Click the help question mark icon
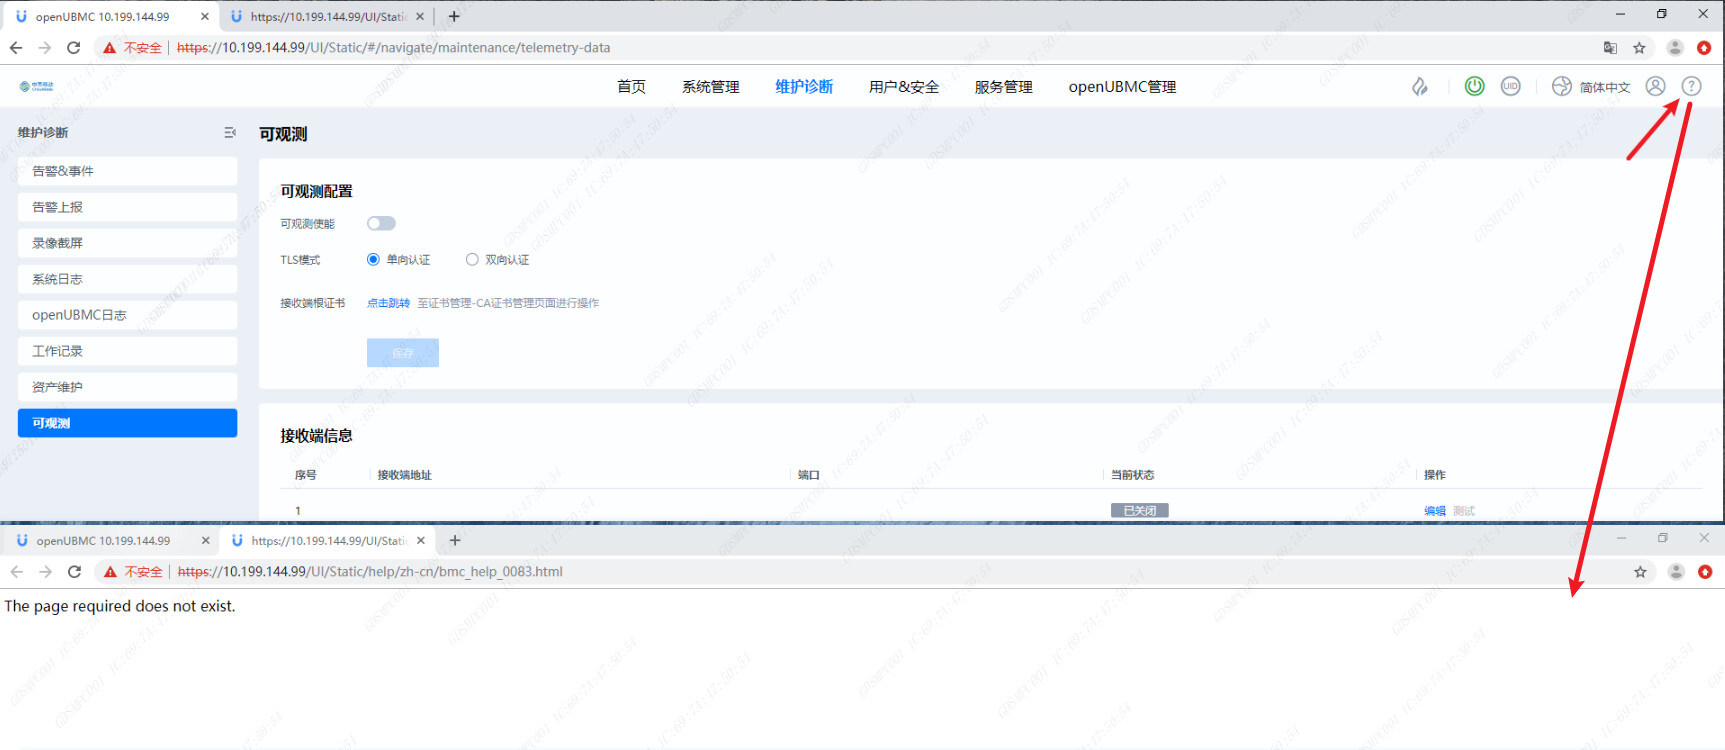 pyautogui.click(x=1691, y=87)
